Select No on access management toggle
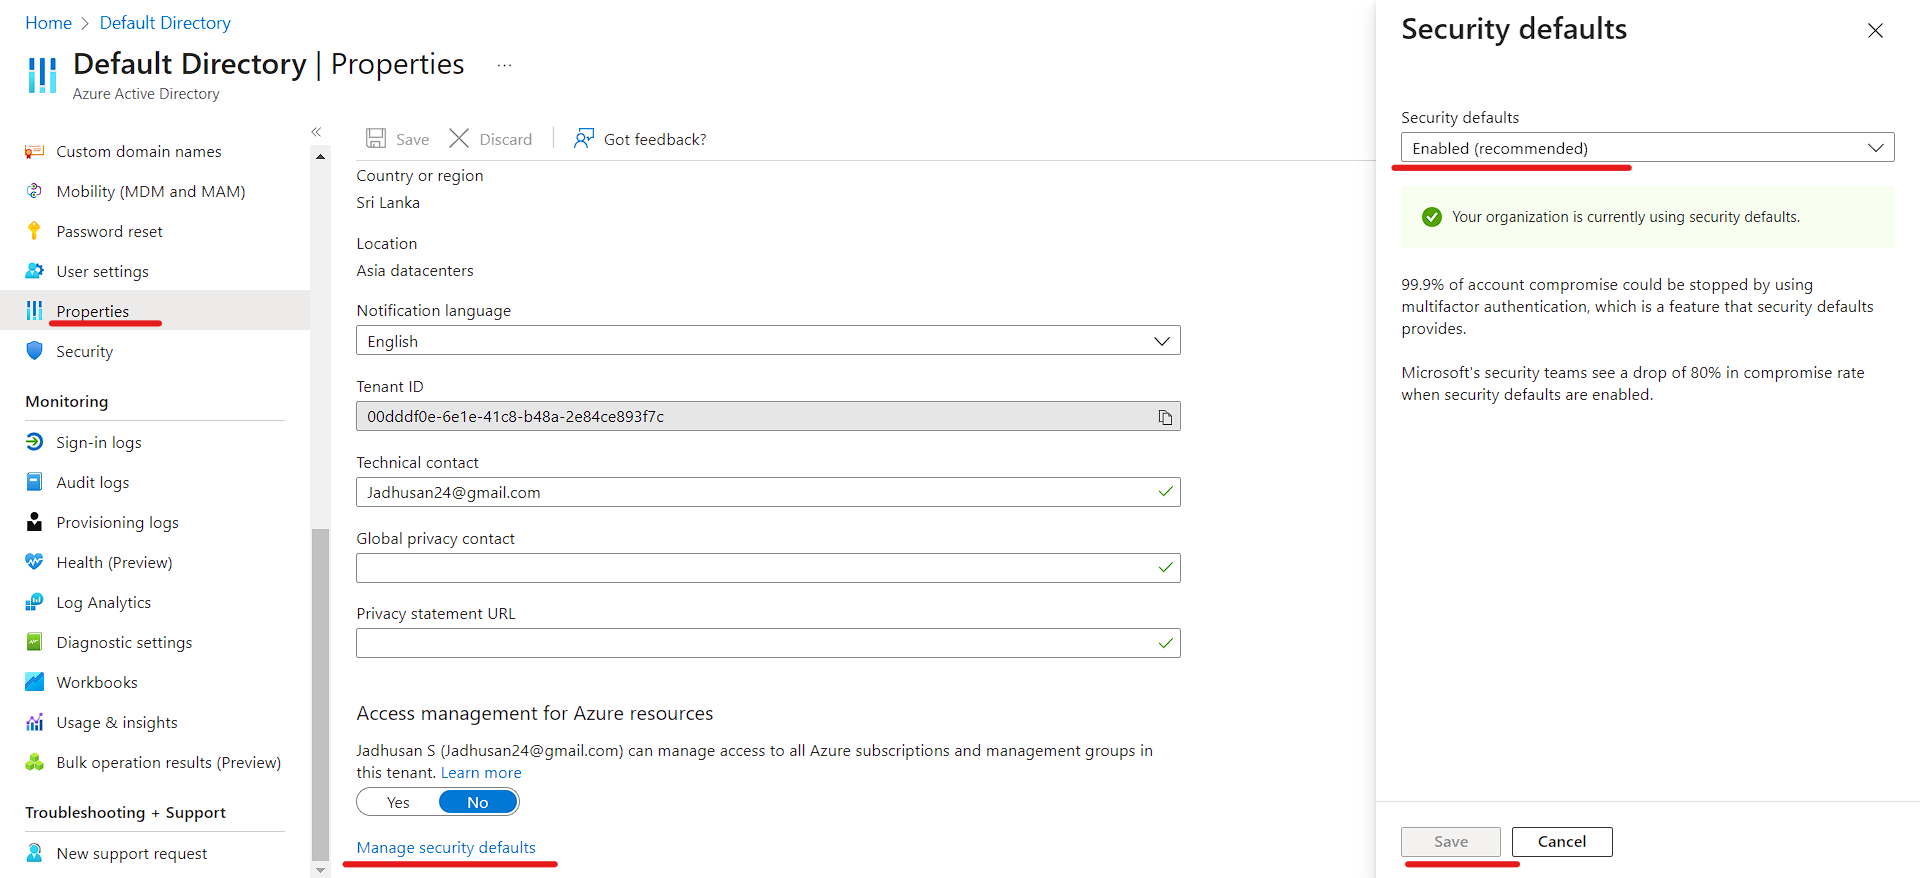Image resolution: width=1920 pixels, height=878 pixels. tap(478, 802)
